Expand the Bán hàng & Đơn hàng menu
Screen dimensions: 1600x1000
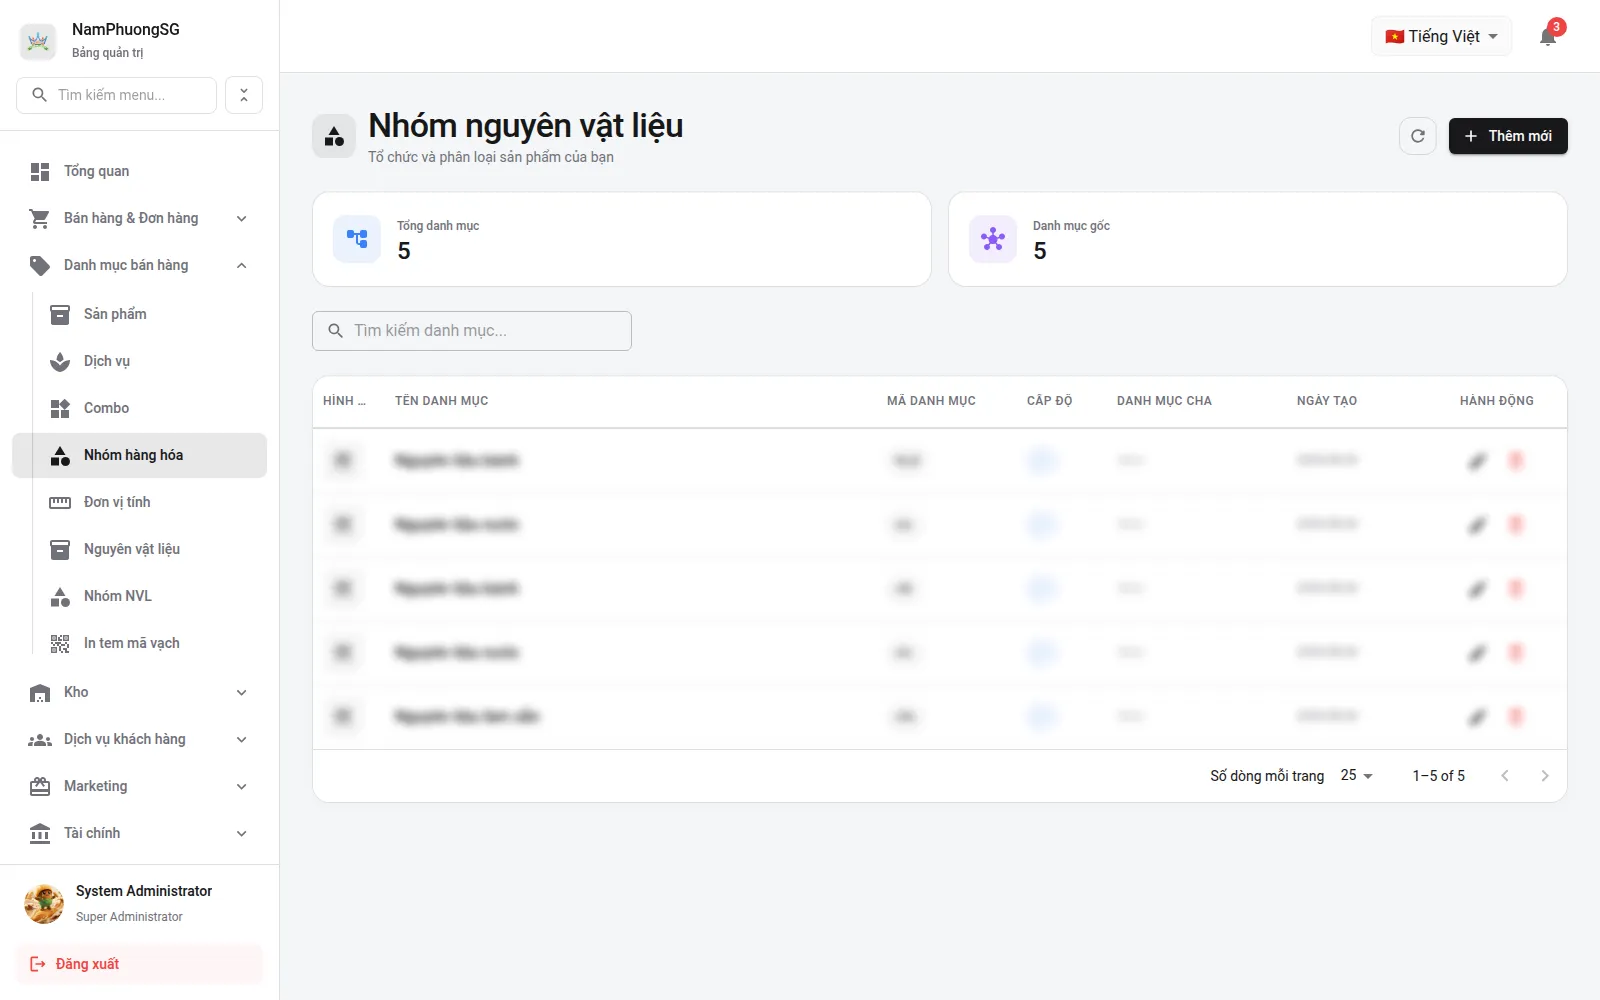(139, 218)
